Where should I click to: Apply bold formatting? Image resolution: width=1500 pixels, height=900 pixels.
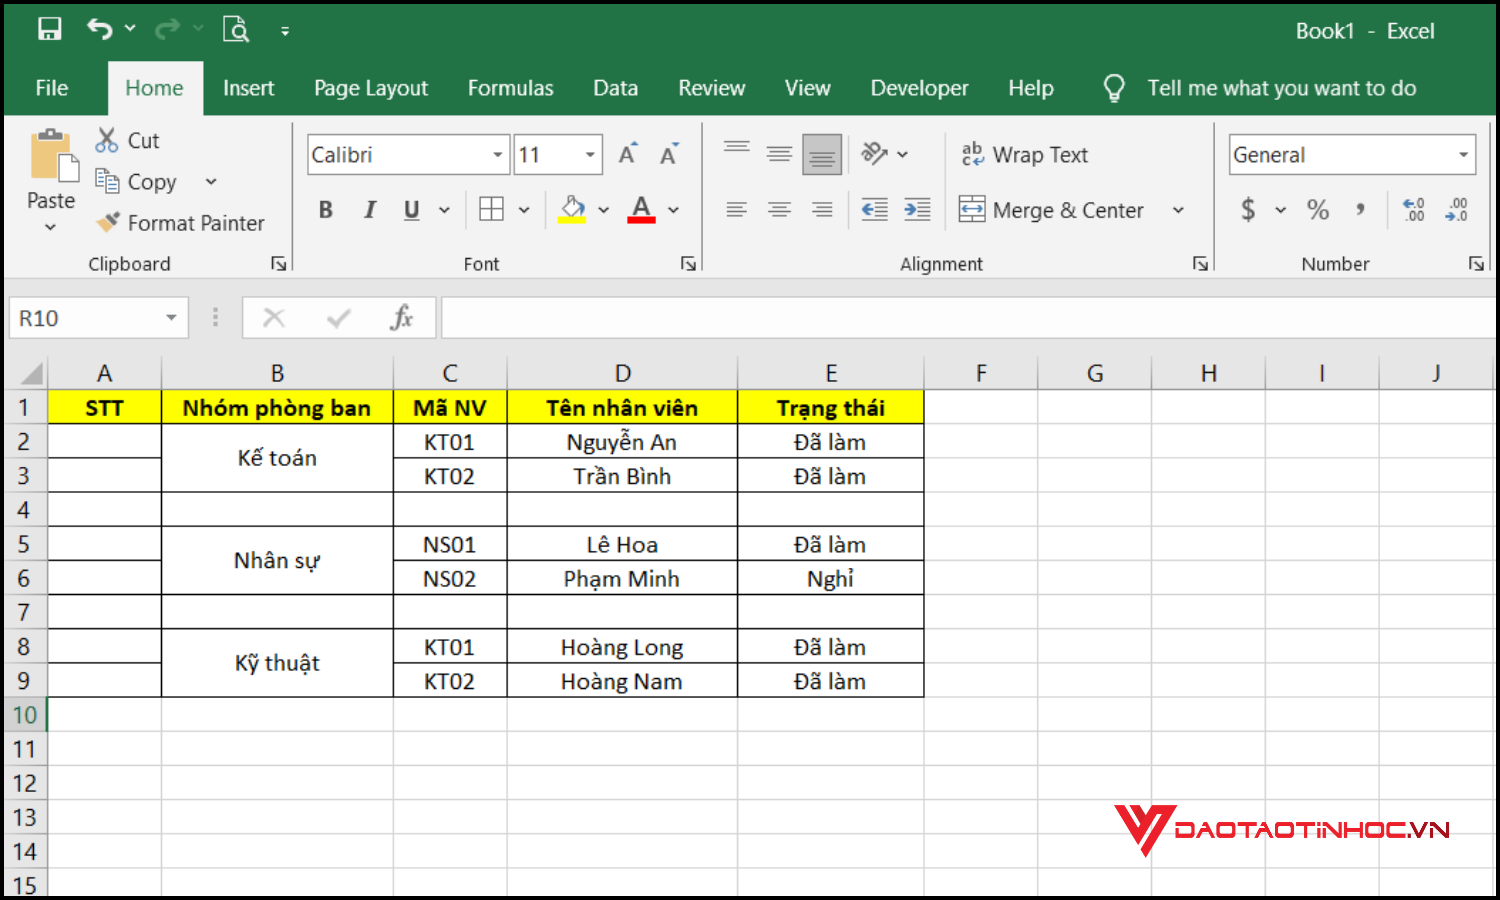tap(325, 209)
